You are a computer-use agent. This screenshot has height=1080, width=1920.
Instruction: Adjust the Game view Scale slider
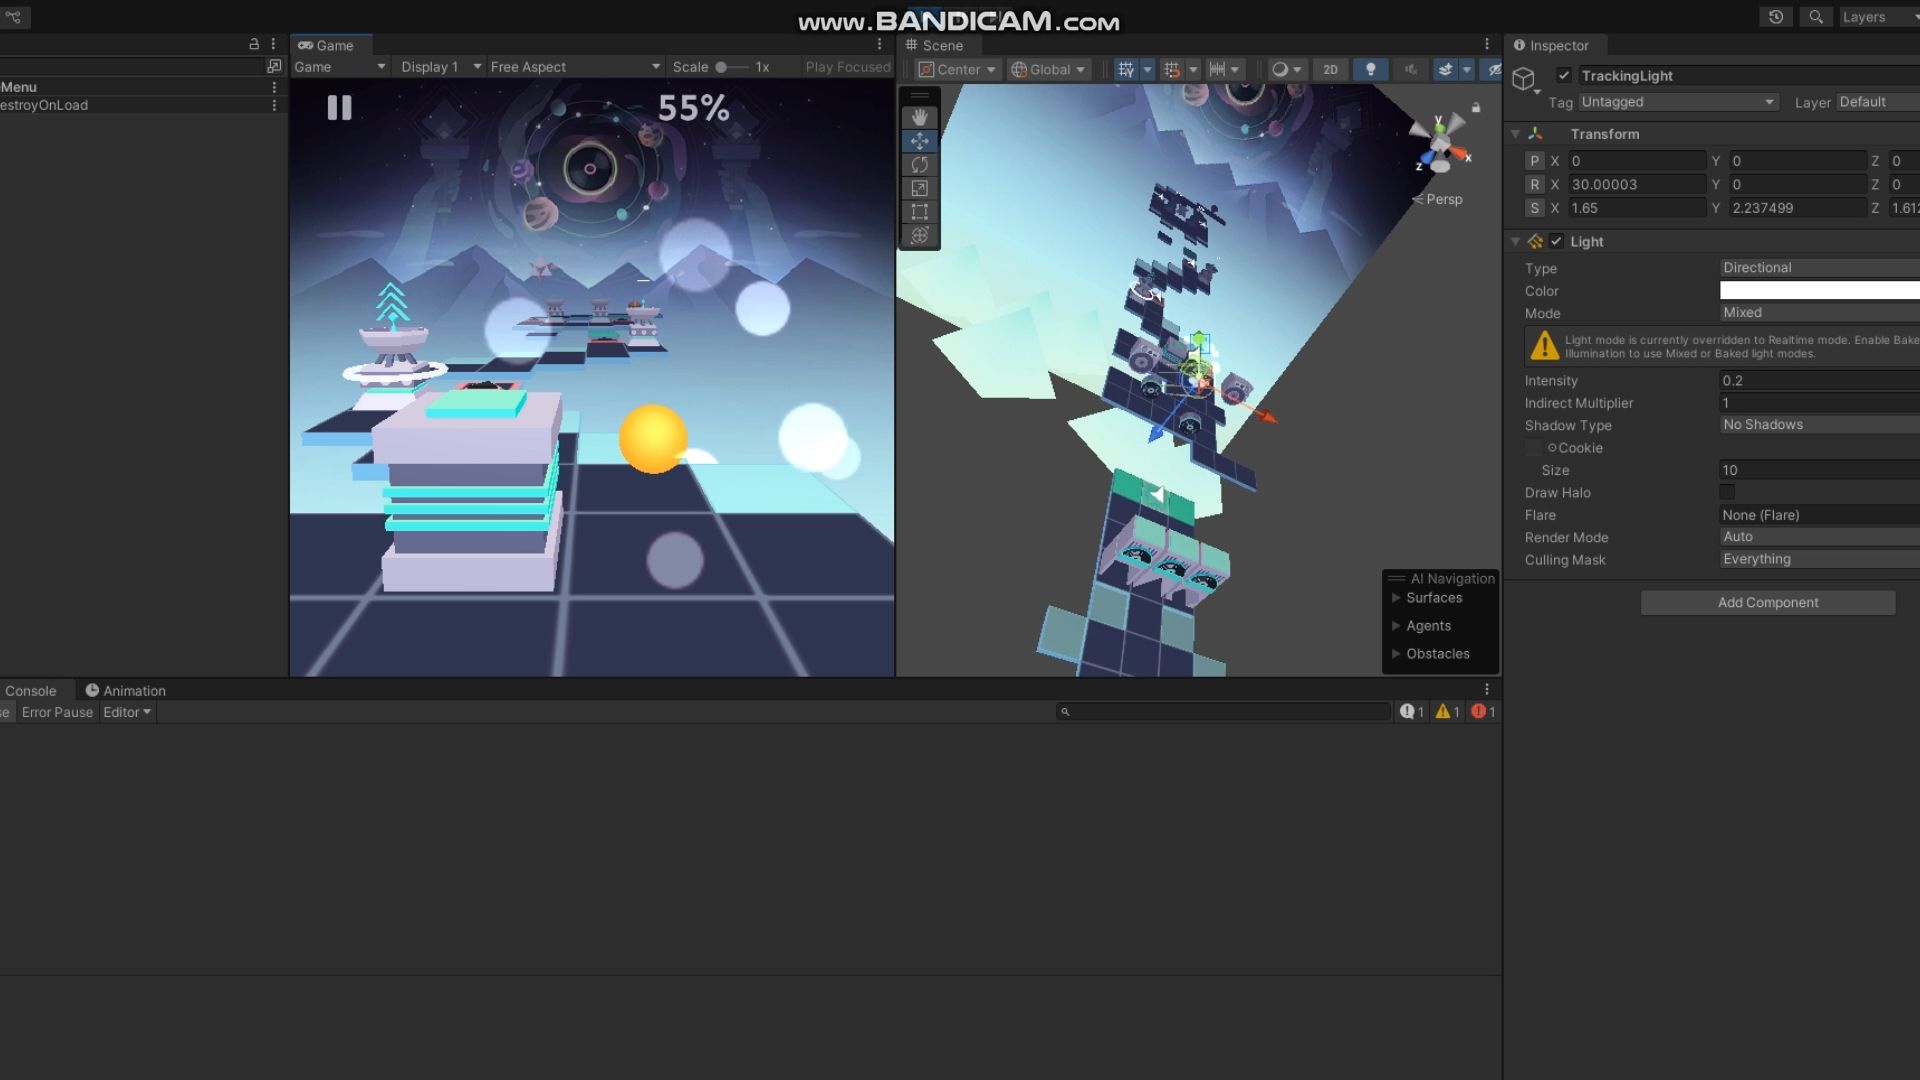click(732, 67)
